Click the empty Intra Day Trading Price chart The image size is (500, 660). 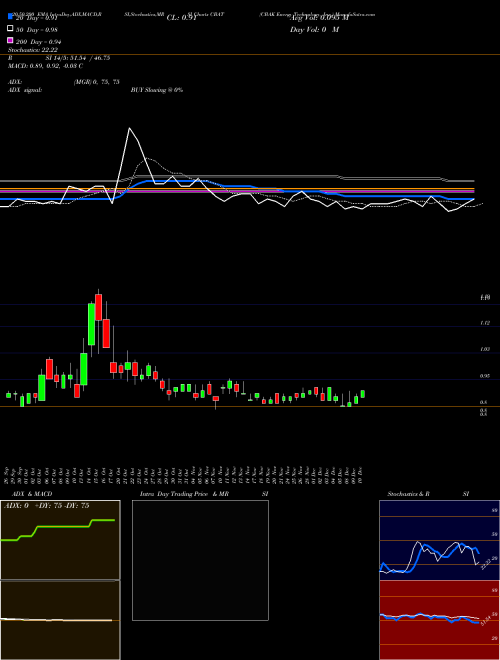(x=200, y=560)
